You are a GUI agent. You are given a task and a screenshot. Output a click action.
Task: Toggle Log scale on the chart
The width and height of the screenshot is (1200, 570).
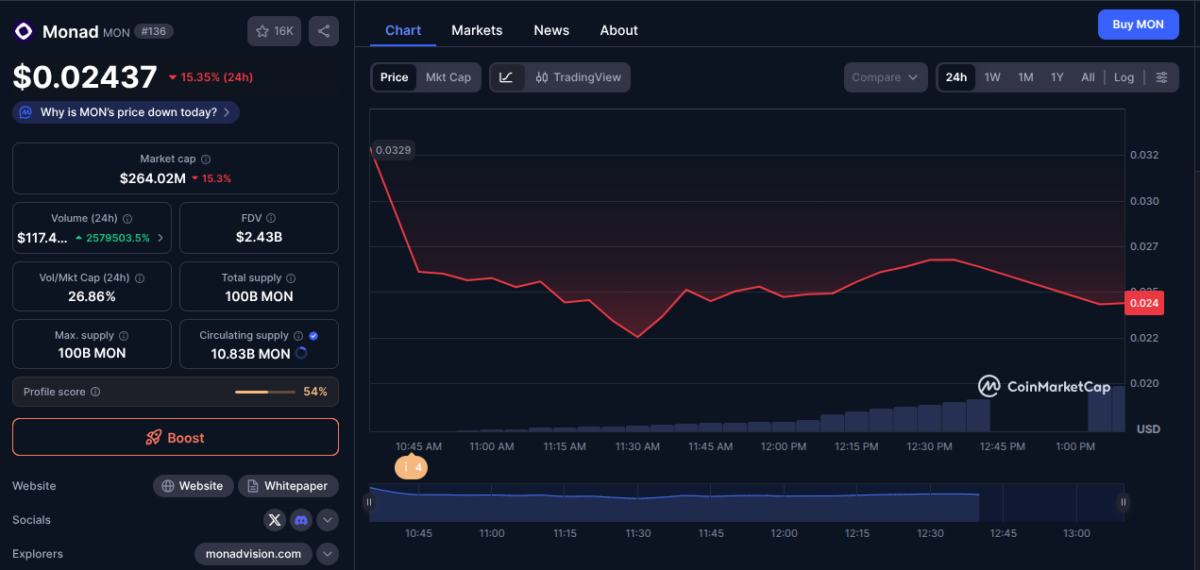tap(1124, 77)
